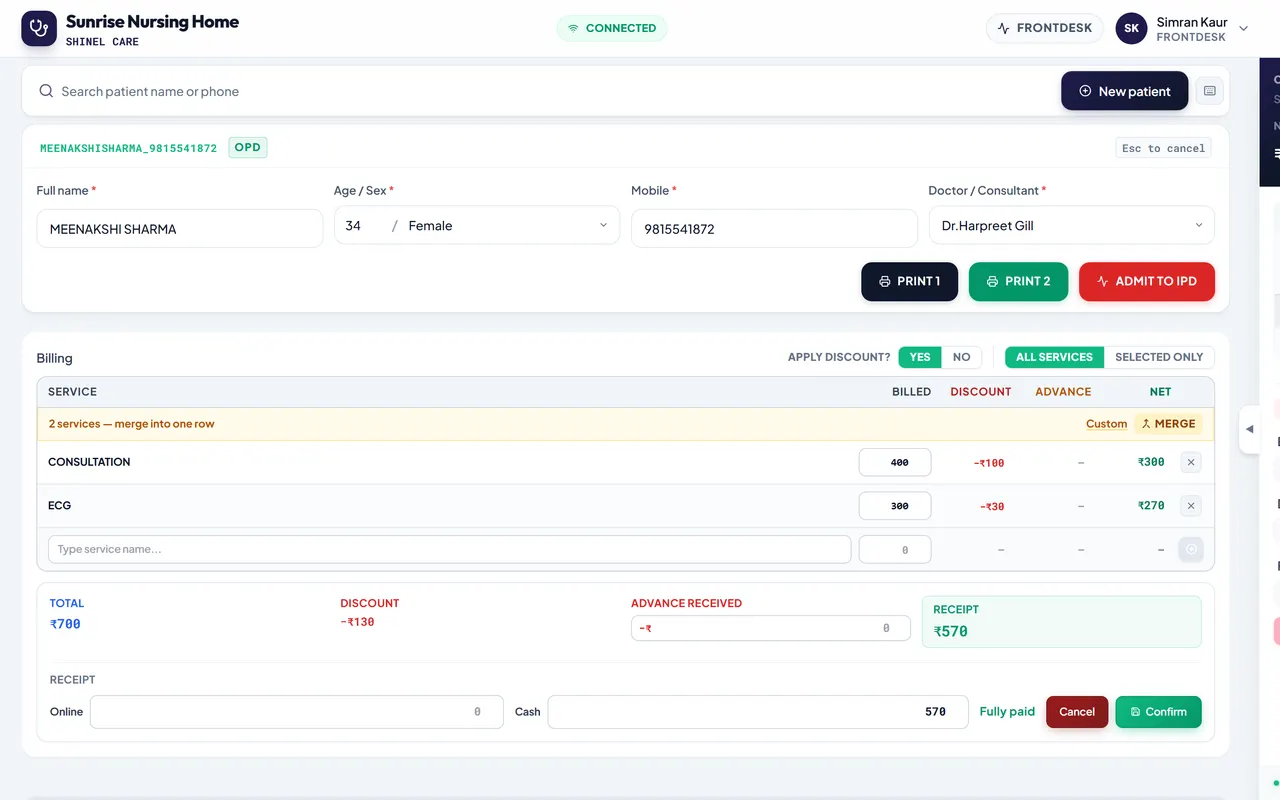Set apply discount to NO
The image size is (1280, 800).
(961, 357)
